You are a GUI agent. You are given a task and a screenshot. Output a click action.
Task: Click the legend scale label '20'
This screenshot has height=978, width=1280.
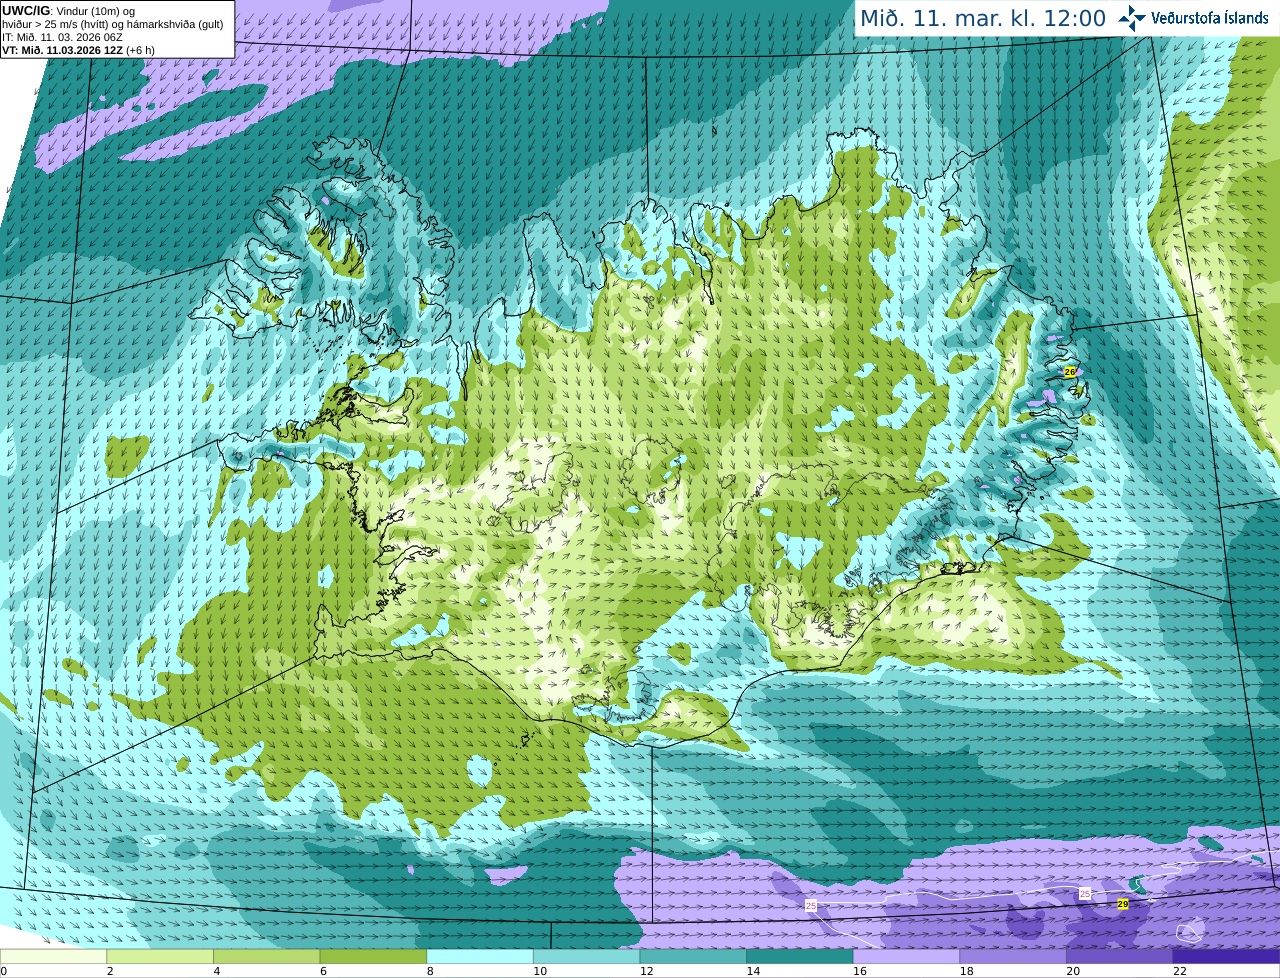point(1073,971)
